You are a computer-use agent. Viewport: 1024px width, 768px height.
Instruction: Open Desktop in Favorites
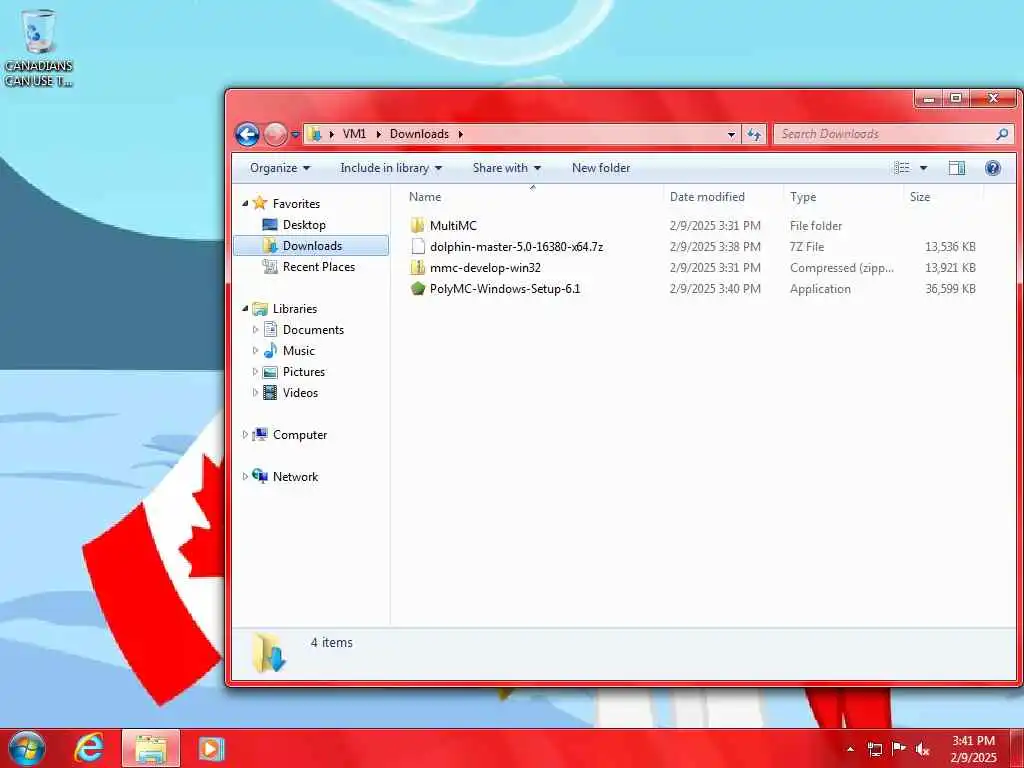click(x=304, y=225)
